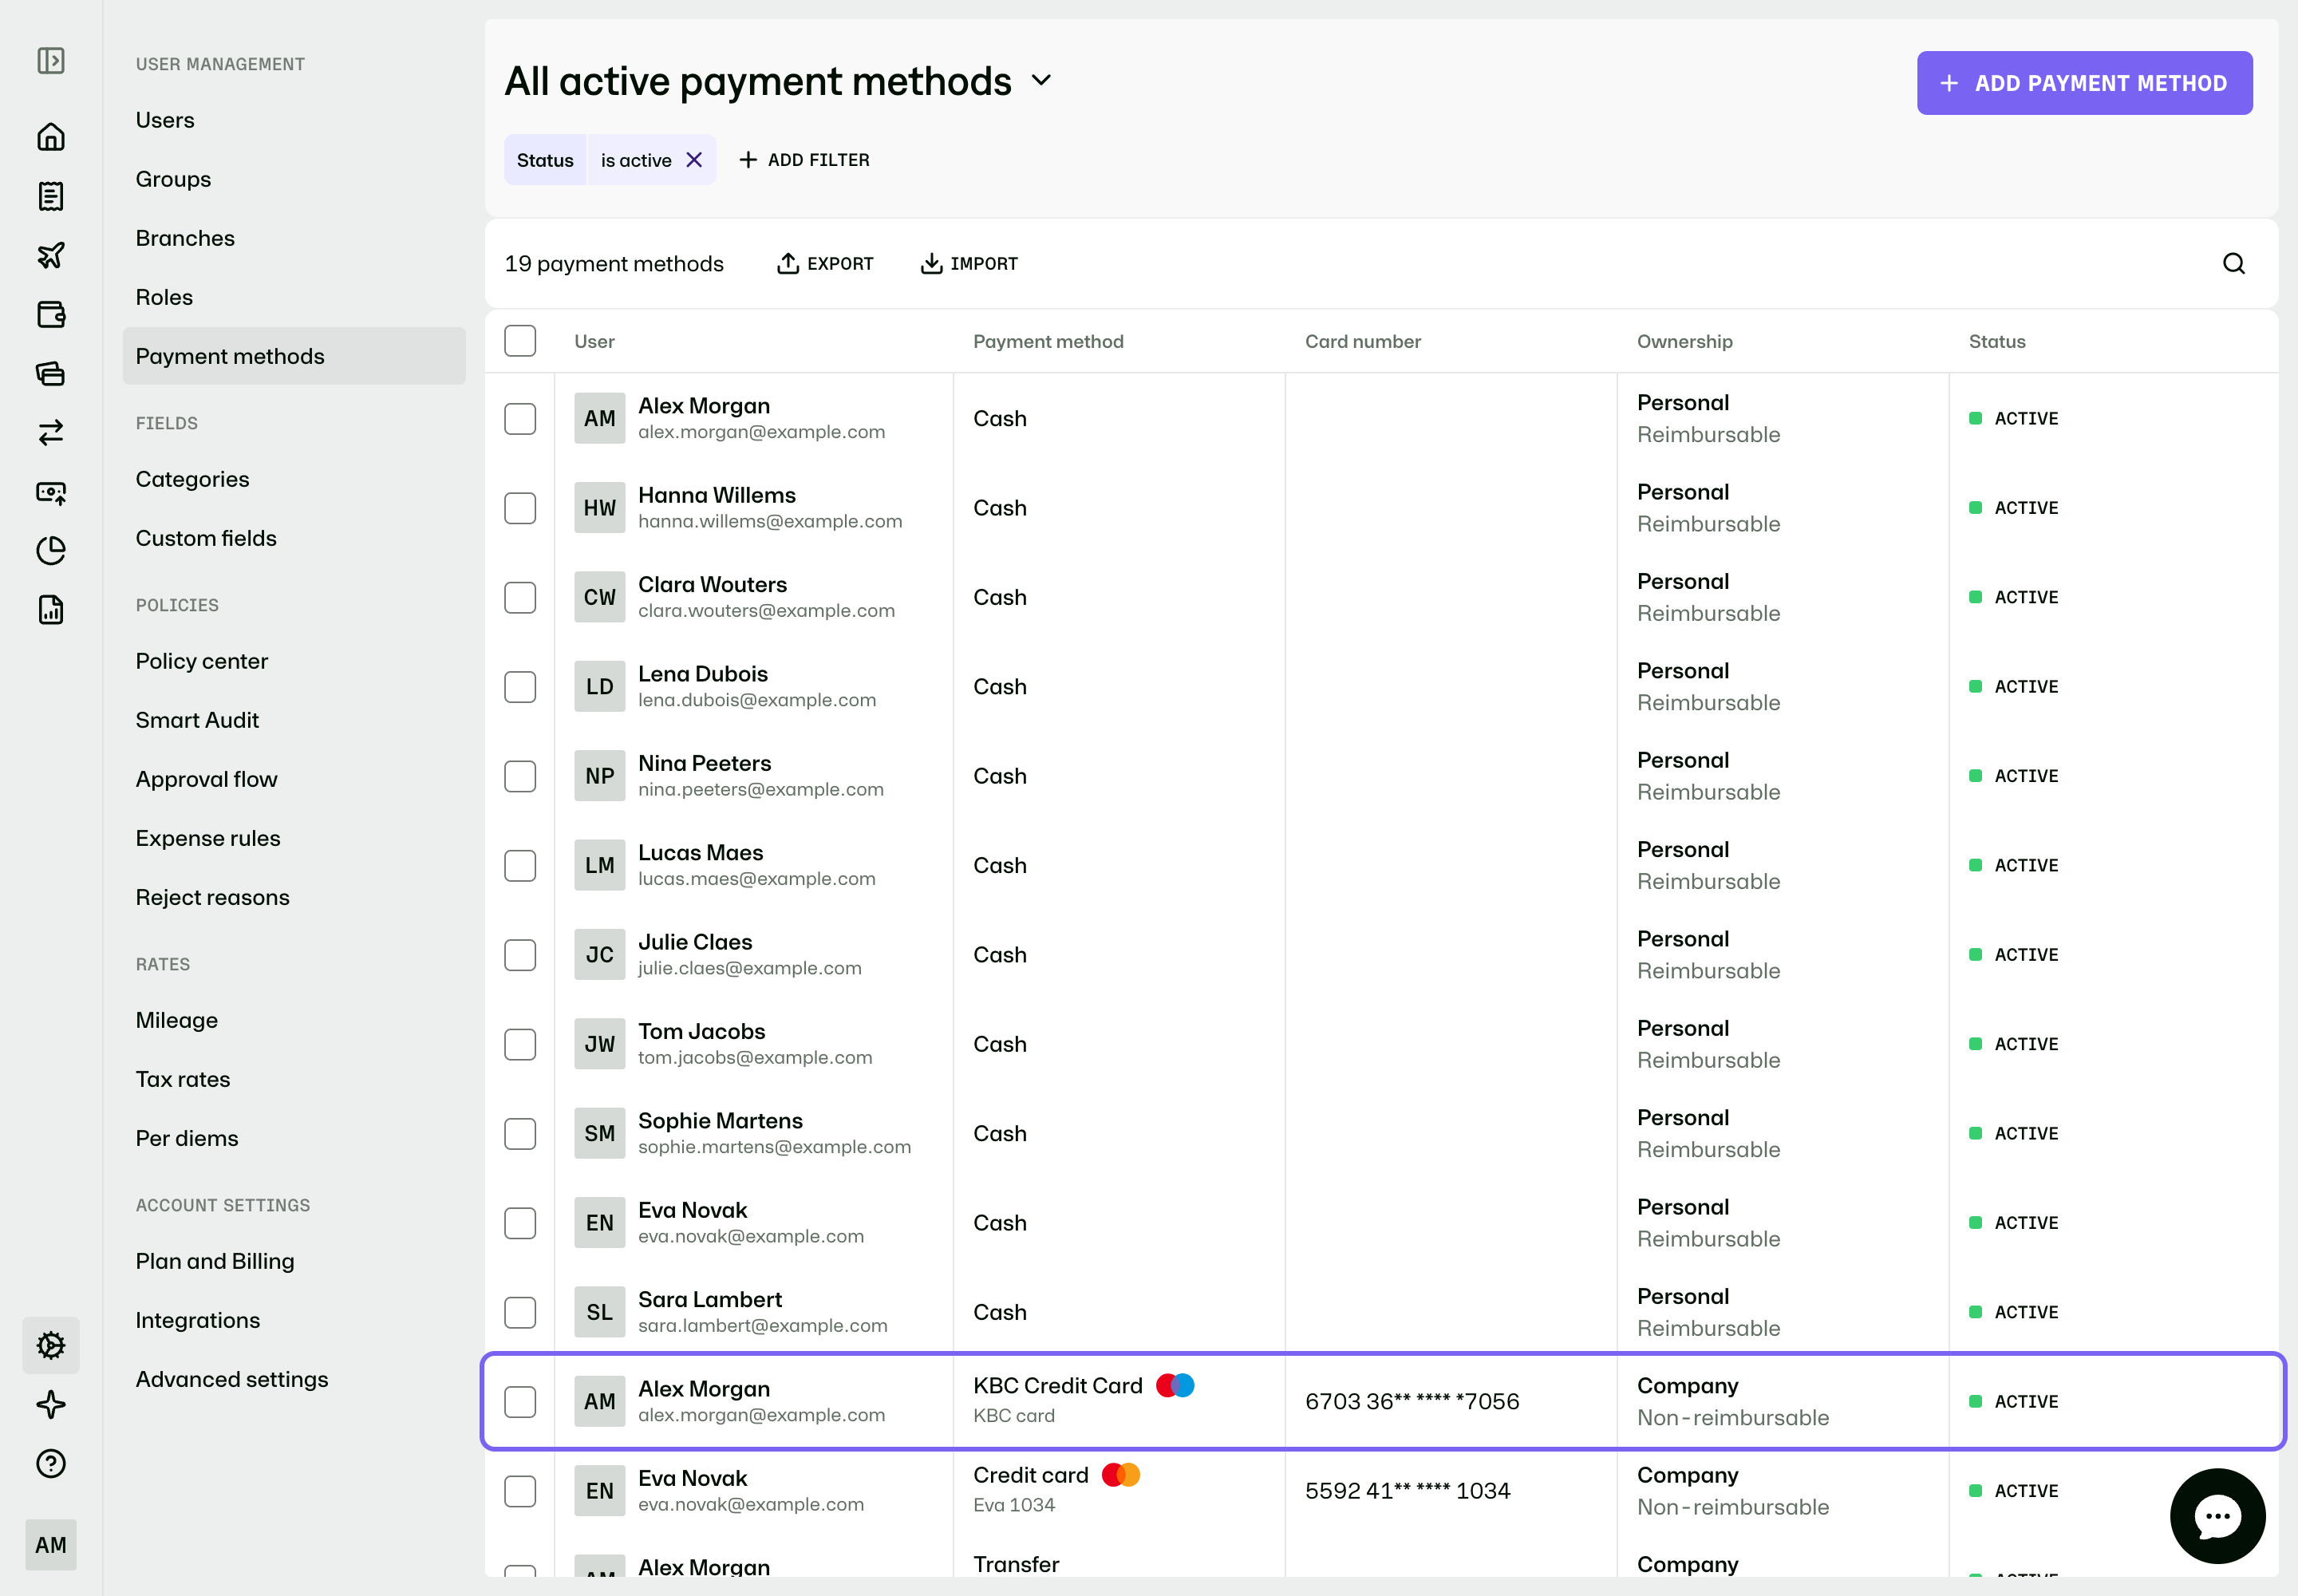Open the transfer arrows icon
The image size is (2298, 1596).
51,432
